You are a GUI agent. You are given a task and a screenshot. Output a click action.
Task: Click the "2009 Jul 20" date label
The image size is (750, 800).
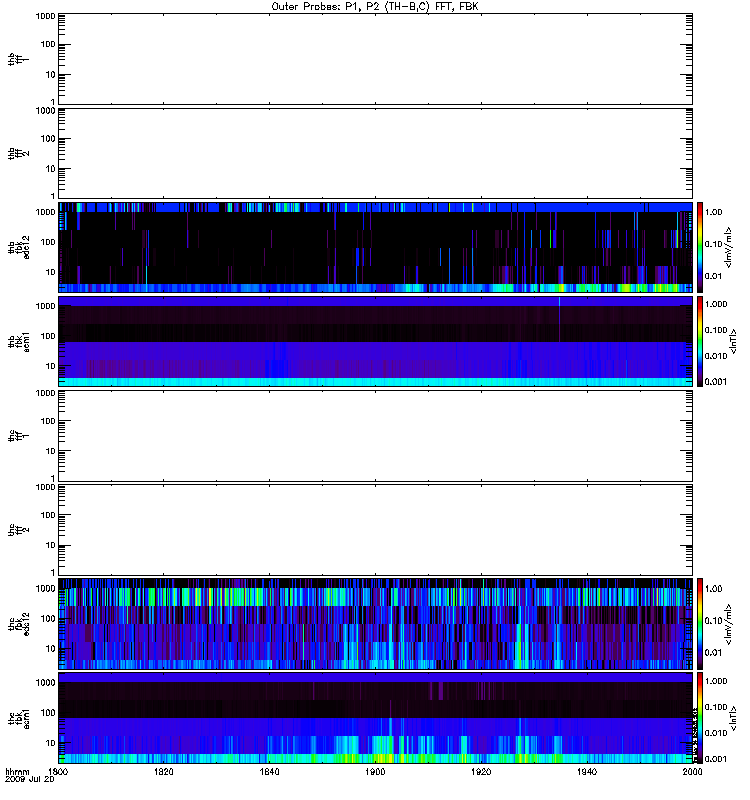click(x=29, y=780)
